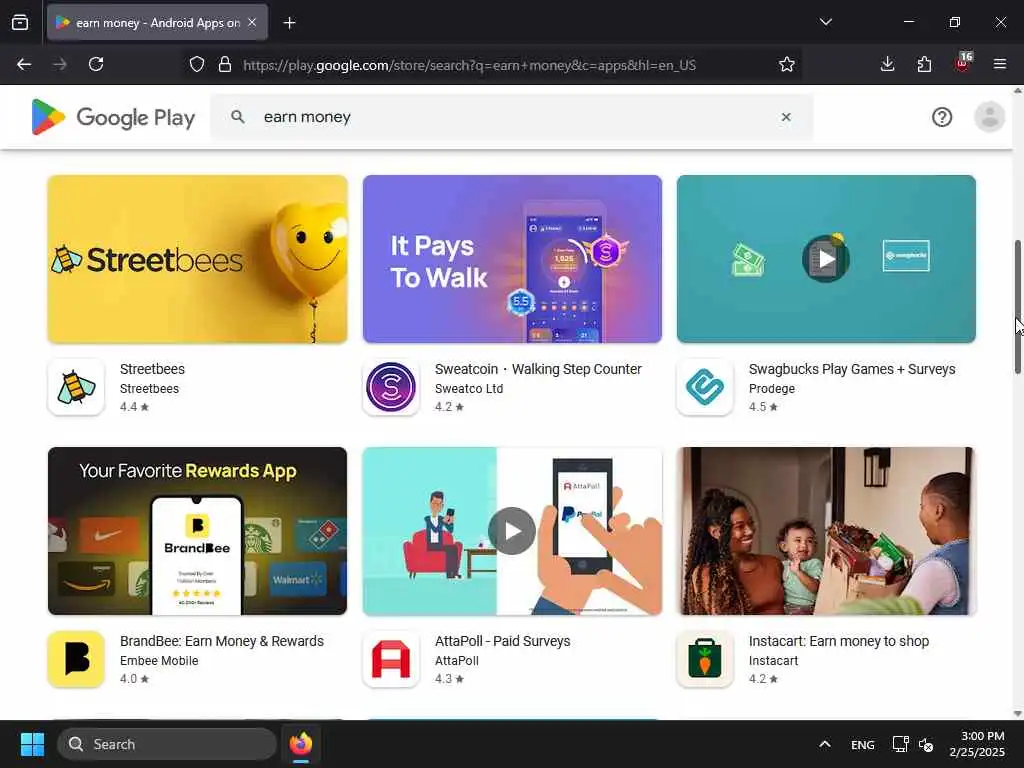
Task: Open the Firefox extensions menu
Action: (x=924, y=64)
